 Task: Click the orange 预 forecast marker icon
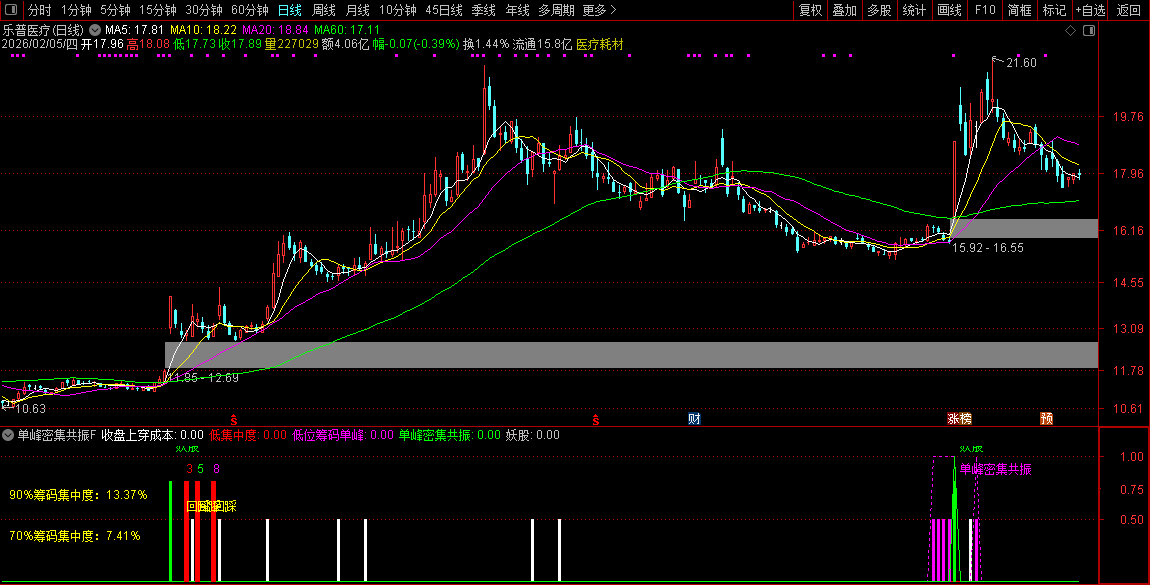1046,418
